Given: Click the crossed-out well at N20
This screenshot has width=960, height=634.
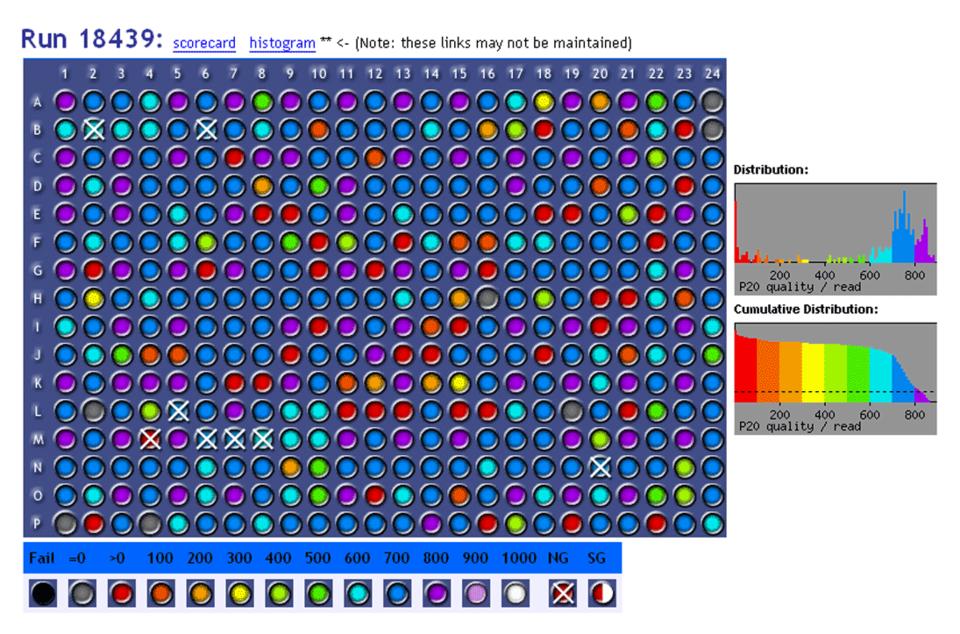Looking at the screenshot, I should pos(600,468).
